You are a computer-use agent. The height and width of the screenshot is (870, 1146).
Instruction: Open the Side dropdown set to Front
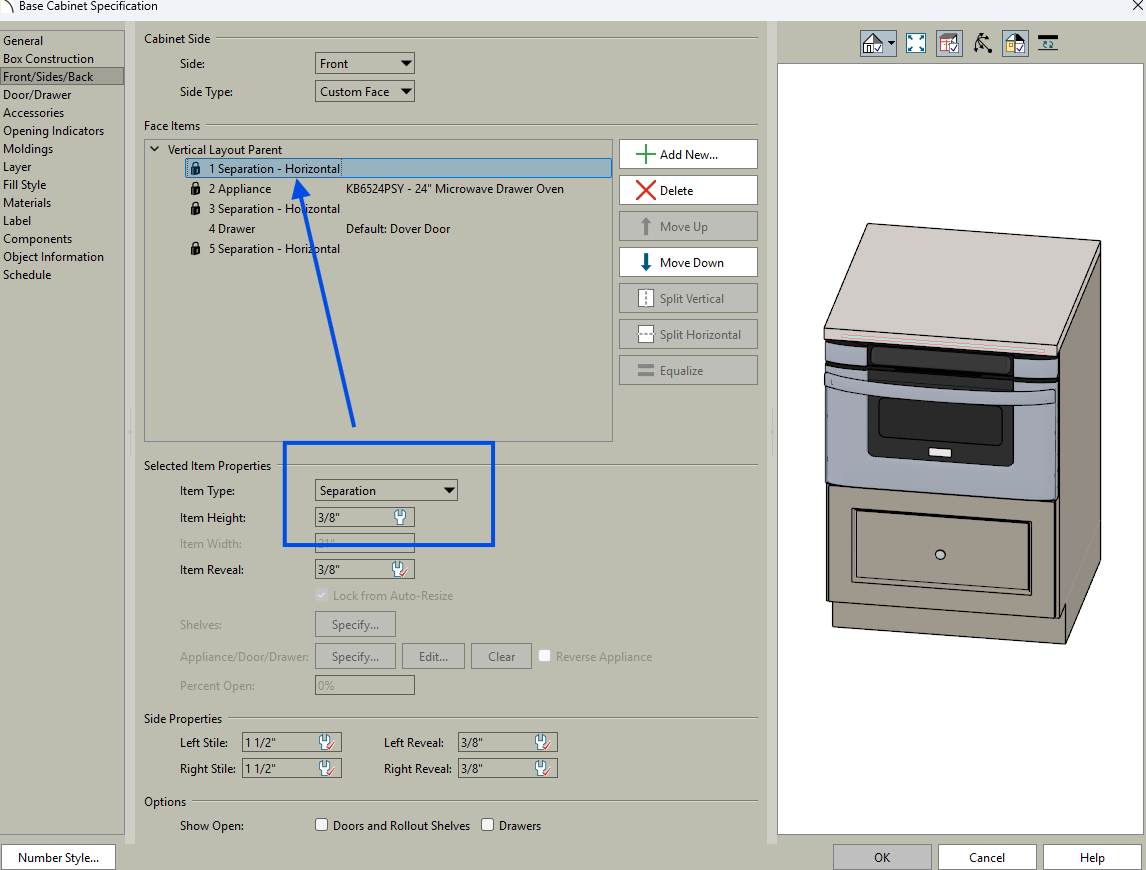tap(365, 63)
